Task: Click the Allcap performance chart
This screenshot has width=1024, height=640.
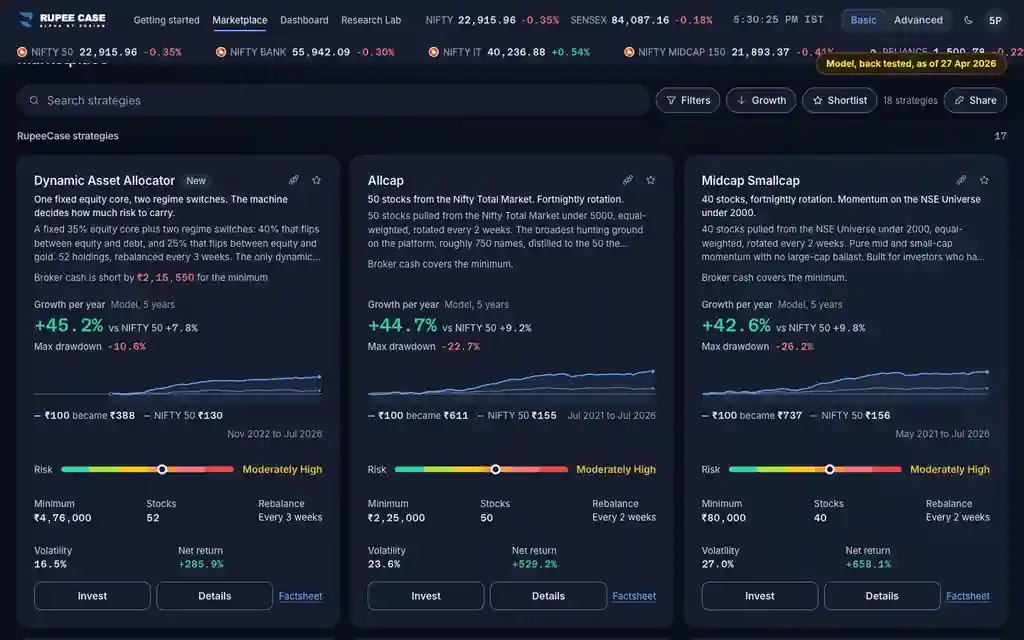Action: pyautogui.click(x=511, y=382)
